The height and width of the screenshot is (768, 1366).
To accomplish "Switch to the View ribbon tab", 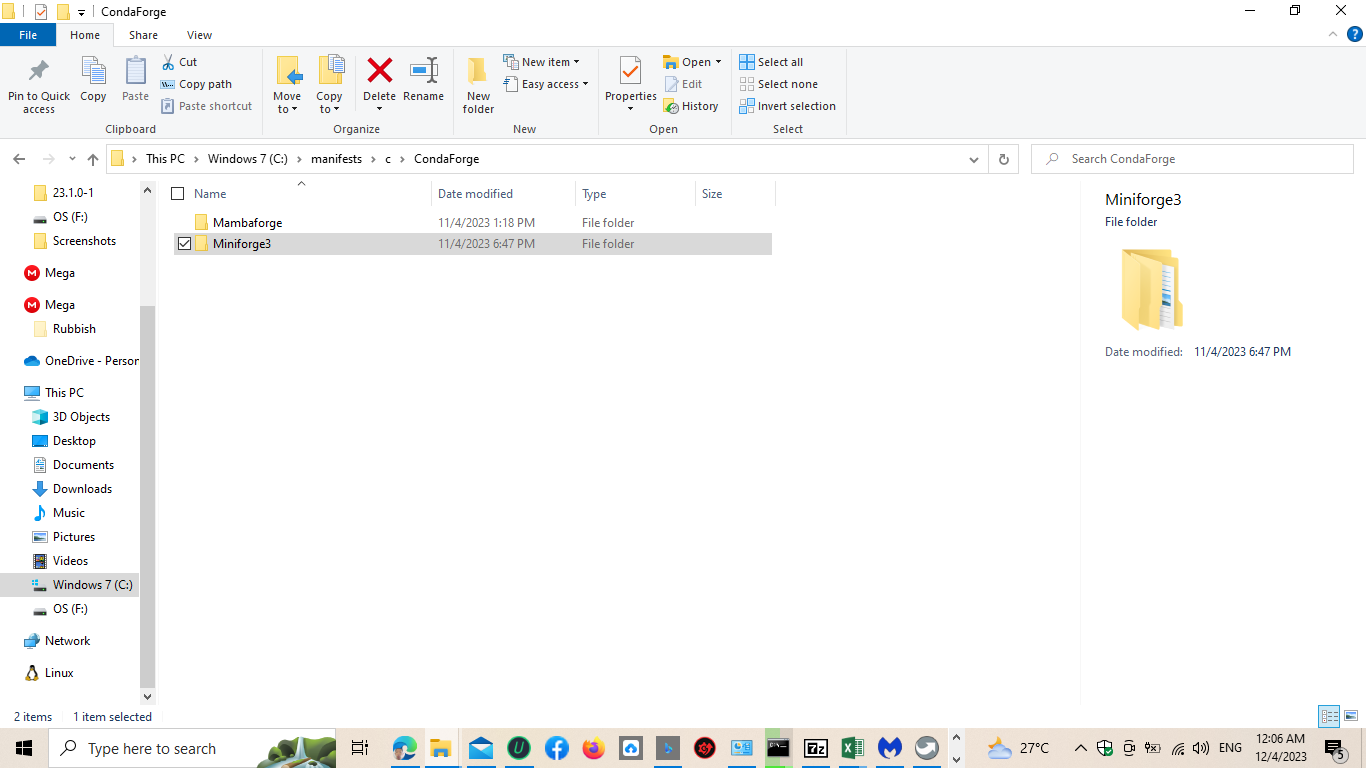I will click(x=199, y=34).
